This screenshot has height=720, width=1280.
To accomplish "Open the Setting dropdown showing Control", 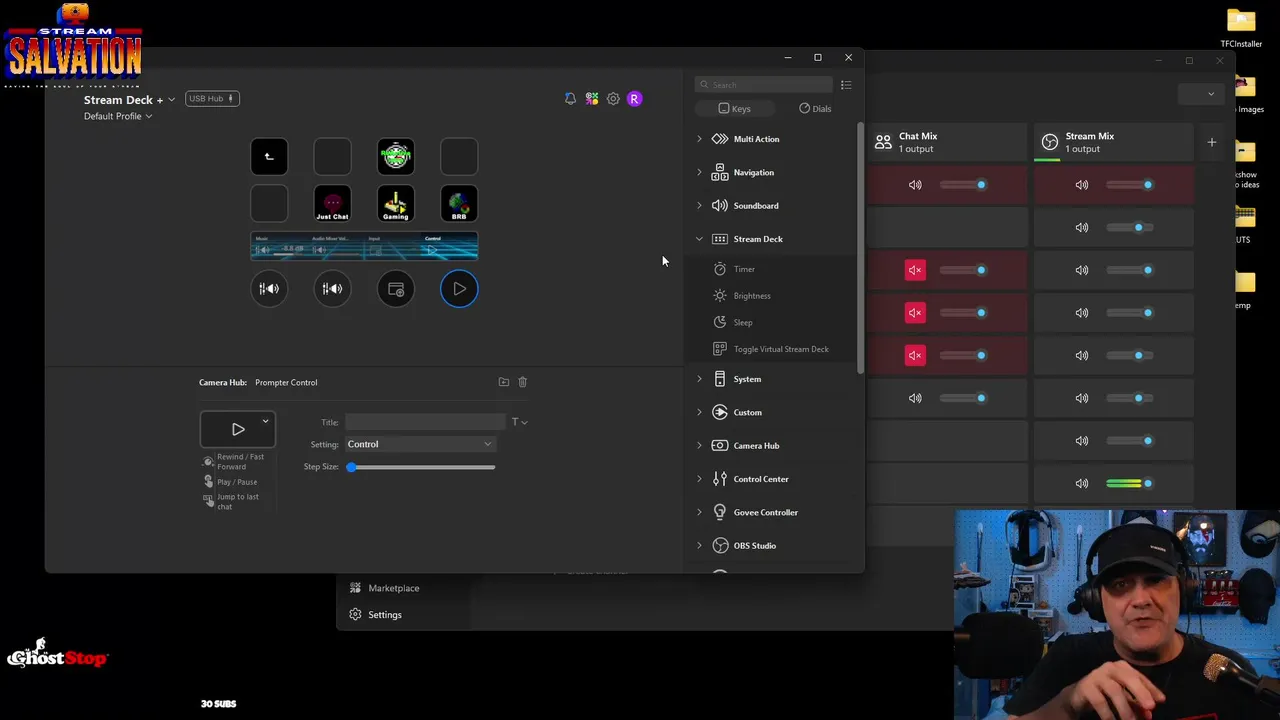I will pos(420,444).
